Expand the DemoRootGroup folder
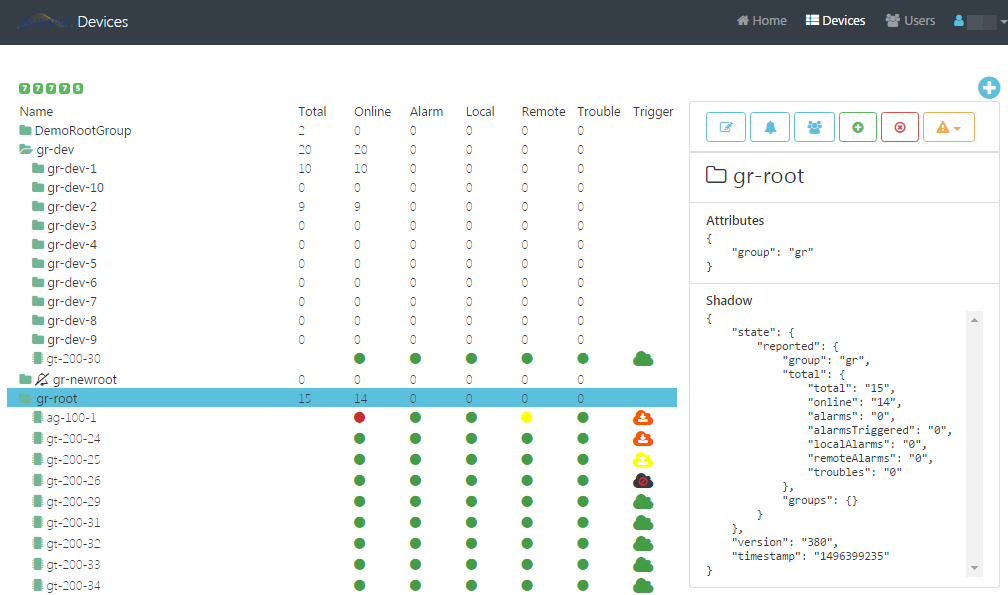This screenshot has height=595, width=1008. [26, 130]
